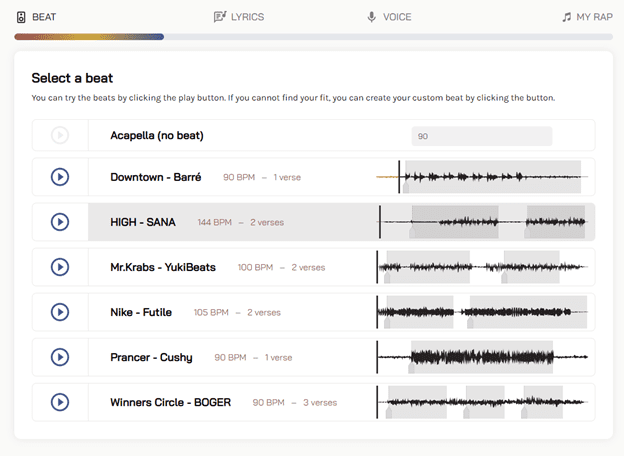This screenshot has width=624, height=456.
Task: Play the Downtown - Barré beat
Action: click(60, 177)
